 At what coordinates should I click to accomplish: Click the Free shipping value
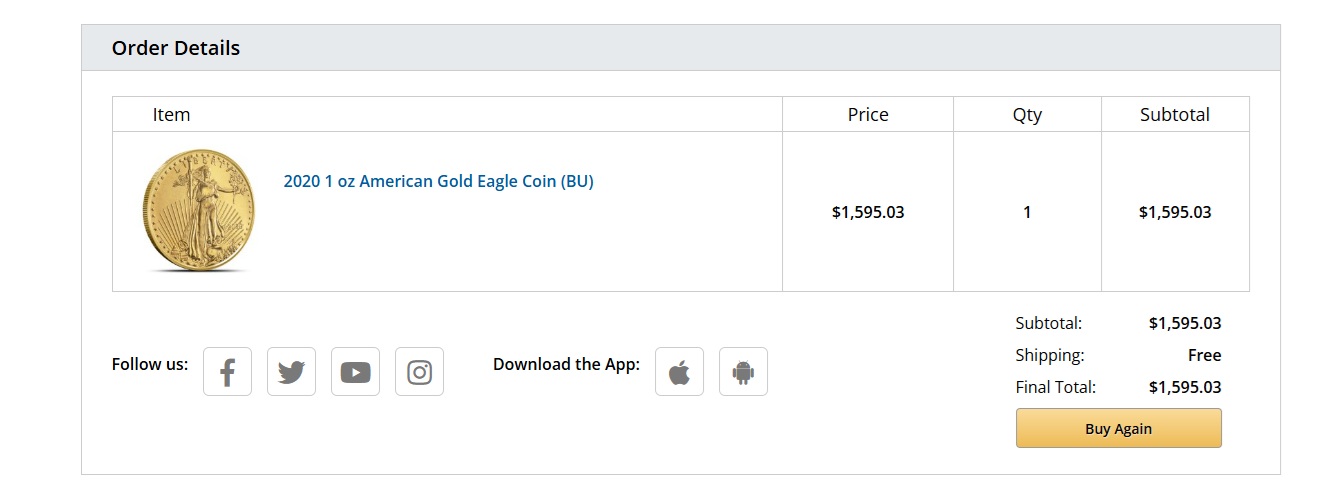[1204, 355]
